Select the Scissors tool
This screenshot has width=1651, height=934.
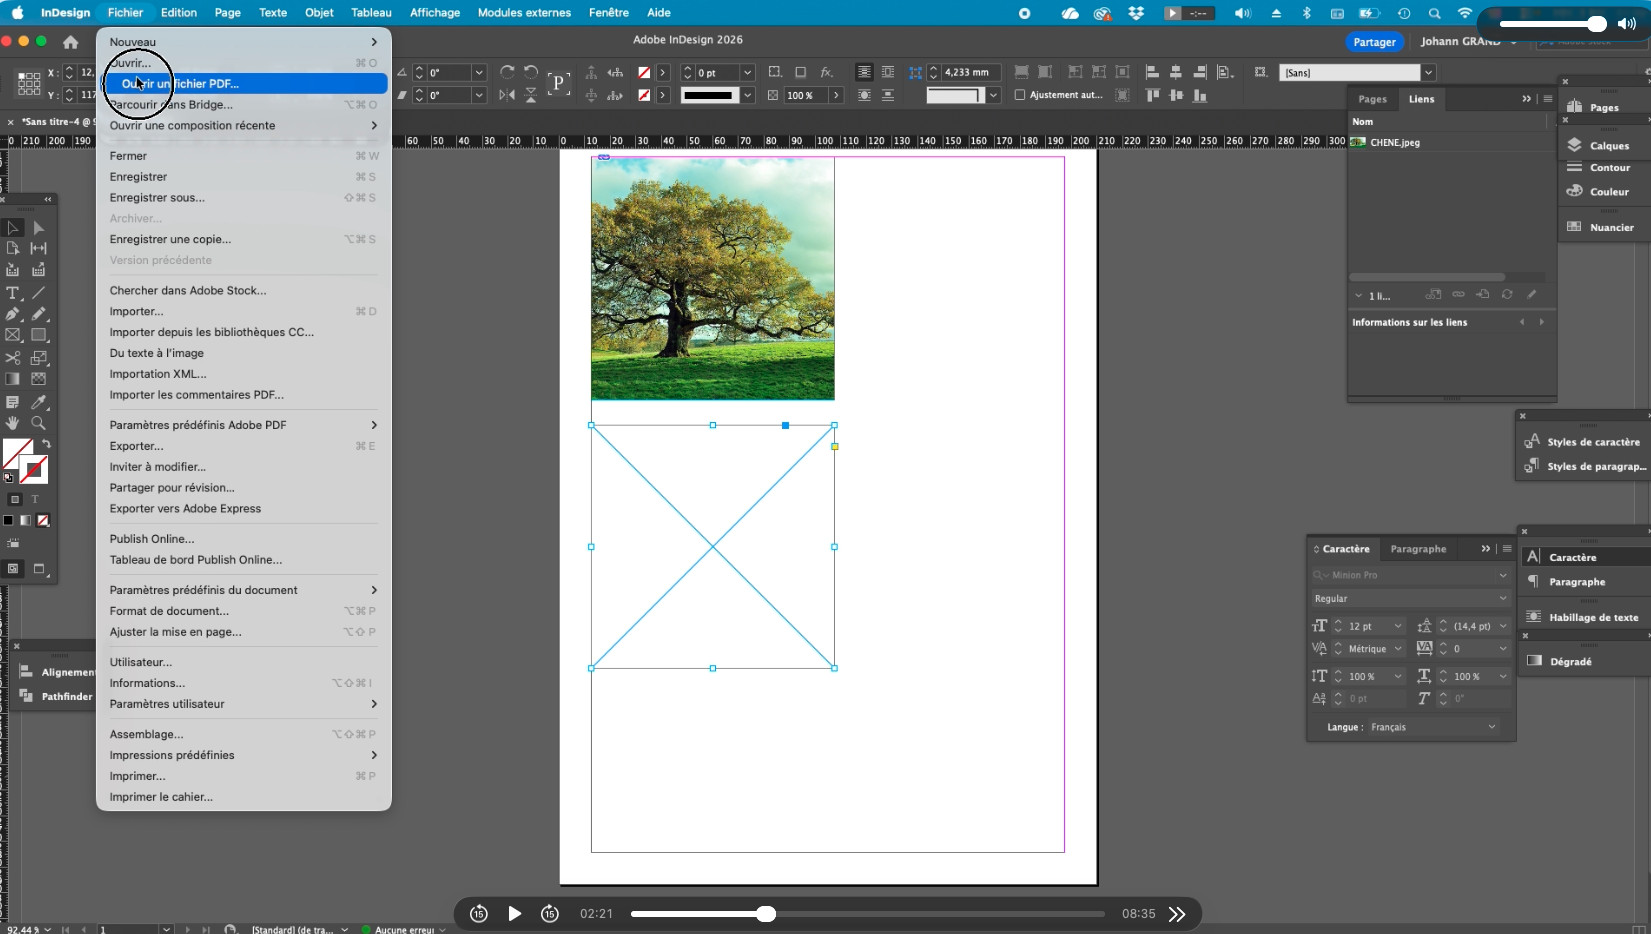coord(13,357)
